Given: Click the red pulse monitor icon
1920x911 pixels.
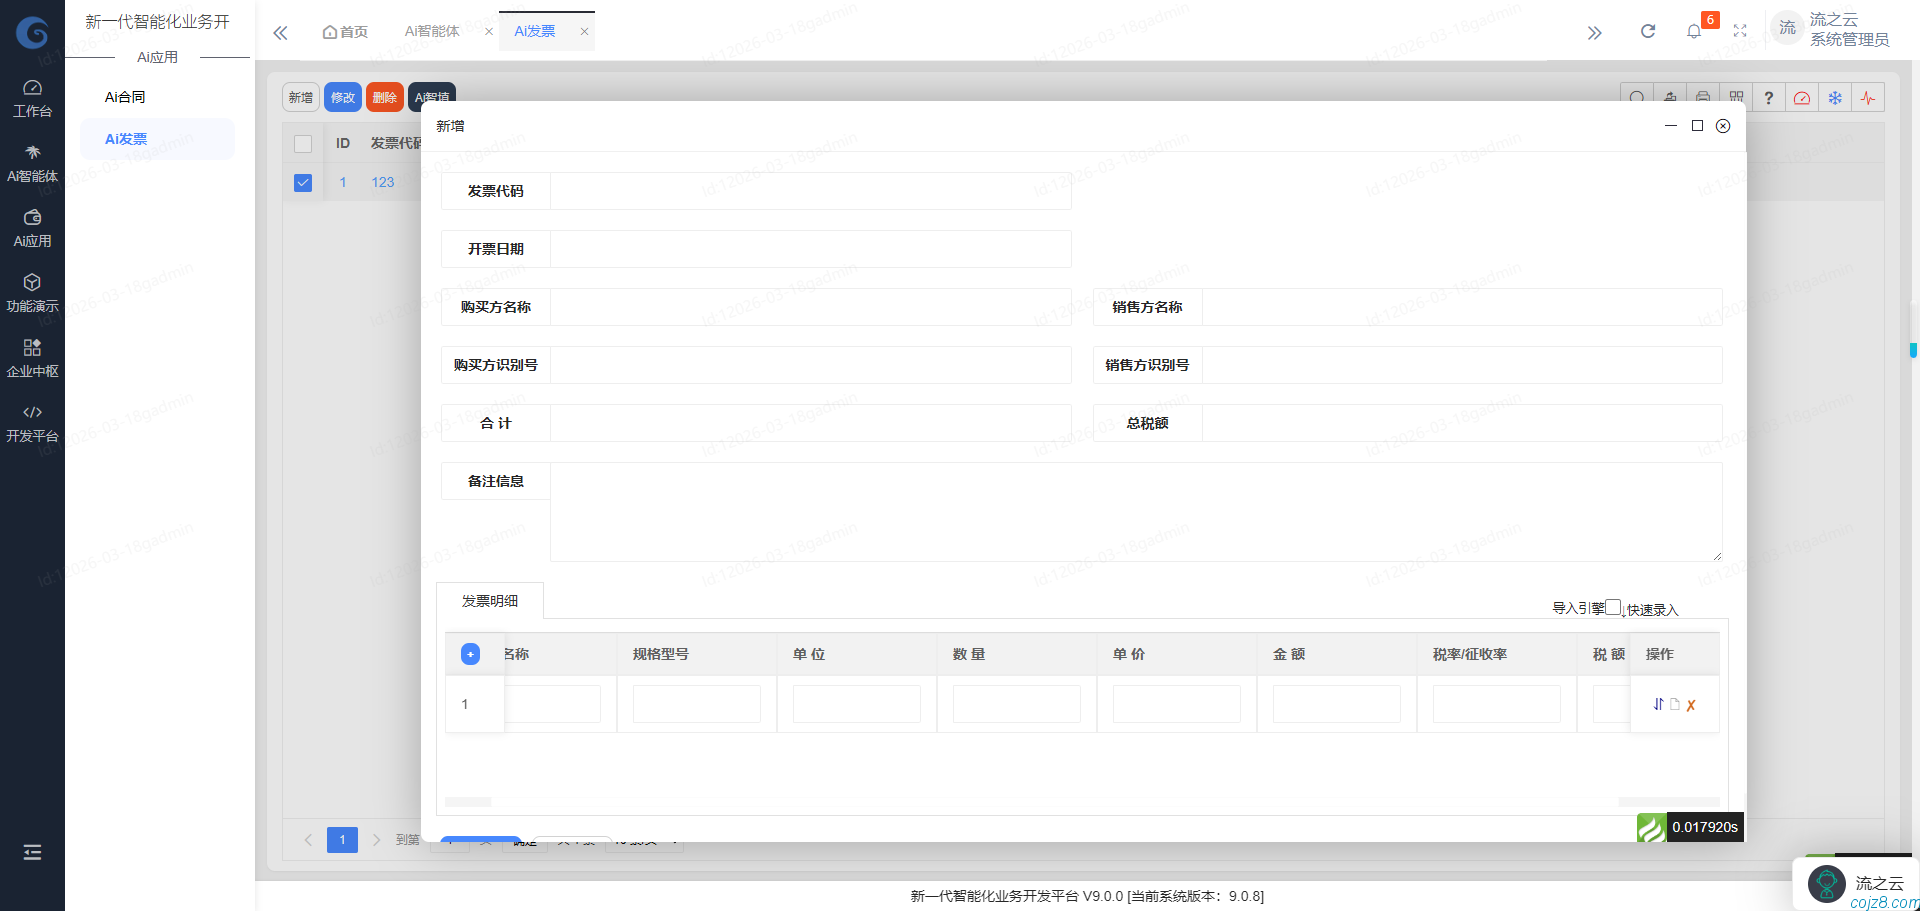Looking at the screenshot, I should point(1868,98).
